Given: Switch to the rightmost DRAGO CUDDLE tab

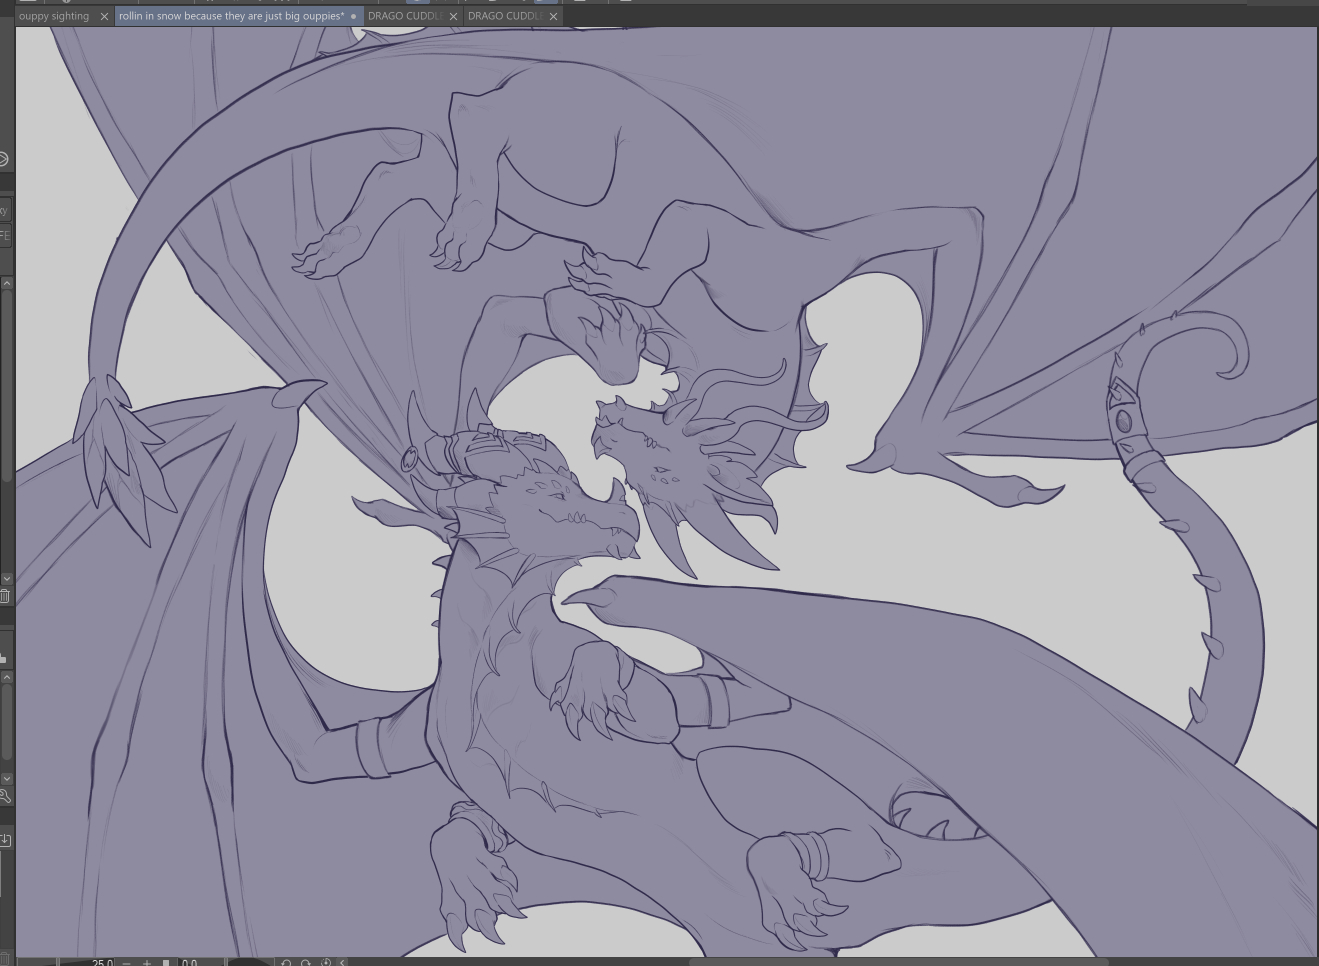Looking at the screenshot, I should point(504,16).
